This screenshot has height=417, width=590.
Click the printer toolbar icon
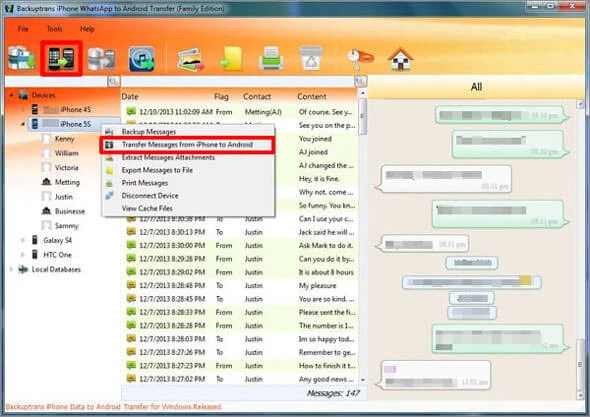(x=271, y=58)
